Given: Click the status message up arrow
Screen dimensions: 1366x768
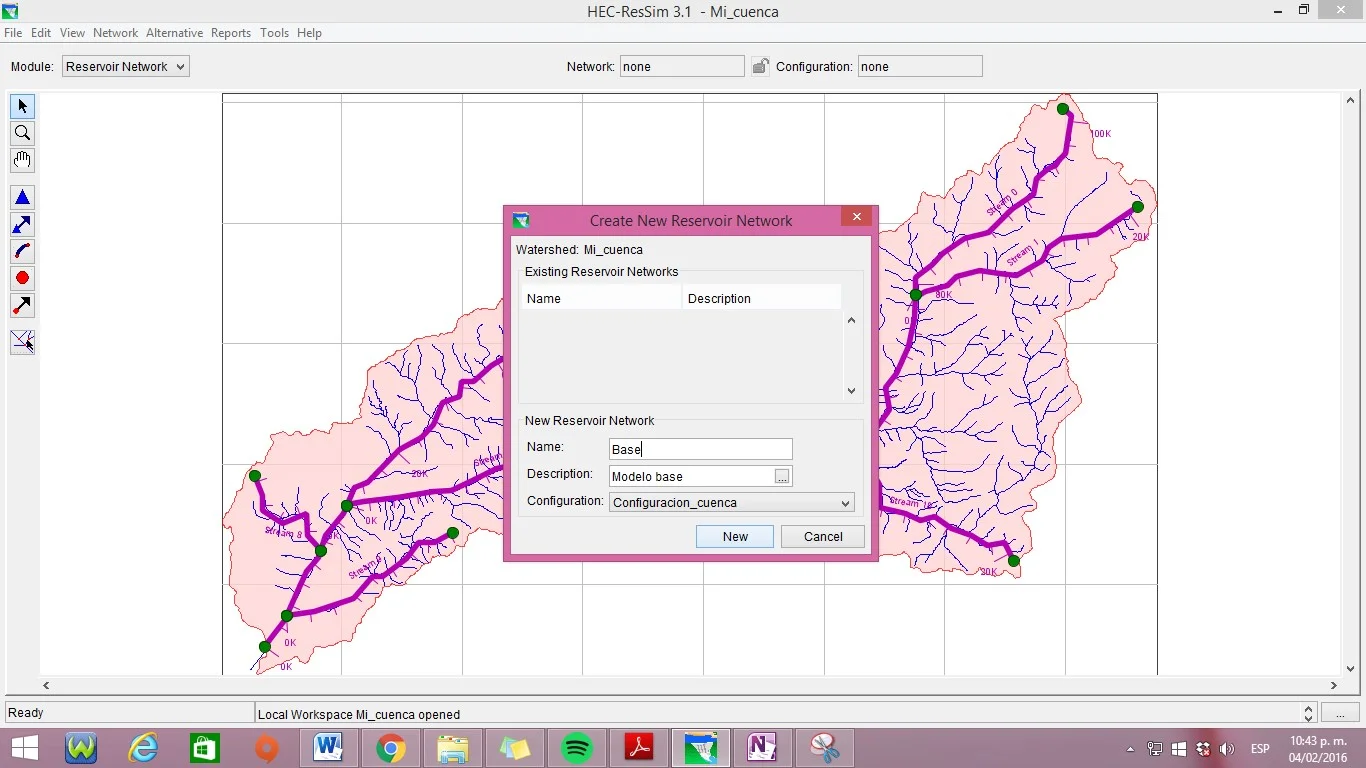Looking at the screenshot, I should pos(1309,708).
